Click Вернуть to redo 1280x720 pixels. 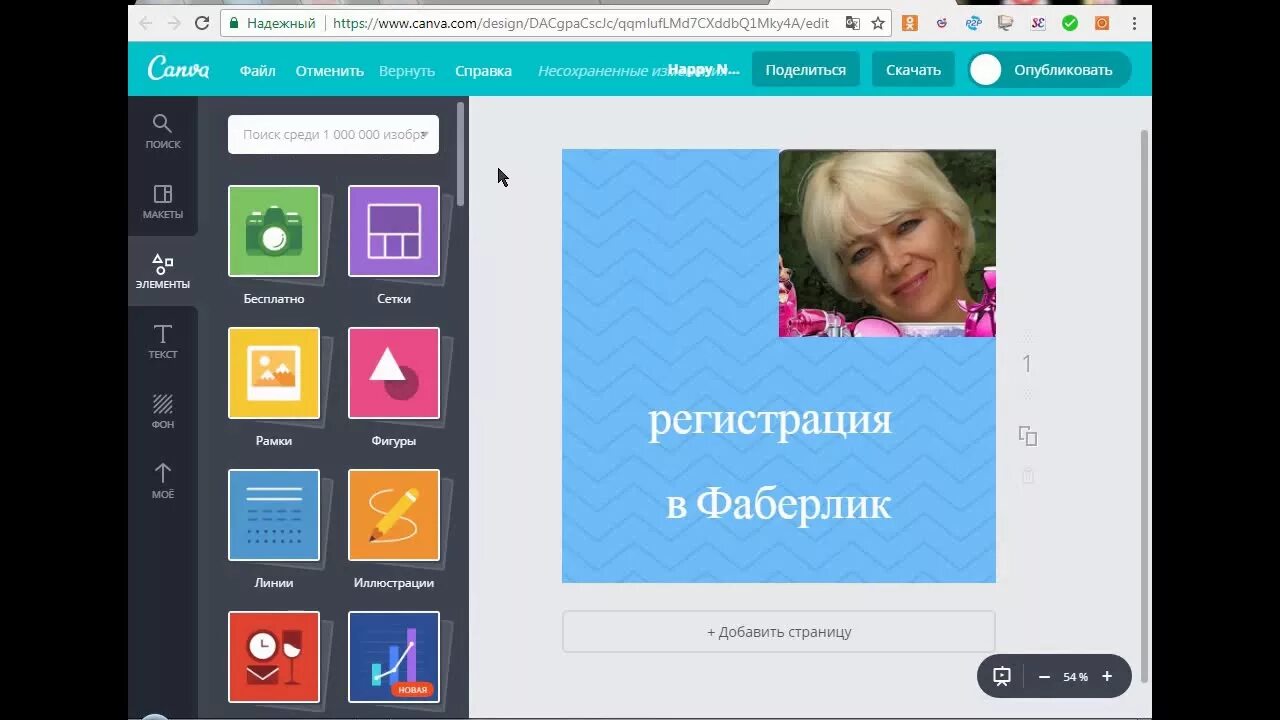pos(407,70)
